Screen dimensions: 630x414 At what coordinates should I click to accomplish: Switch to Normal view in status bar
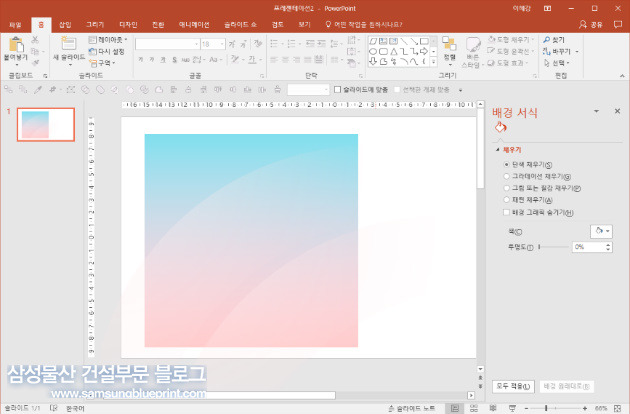click(x=454, y=408)
